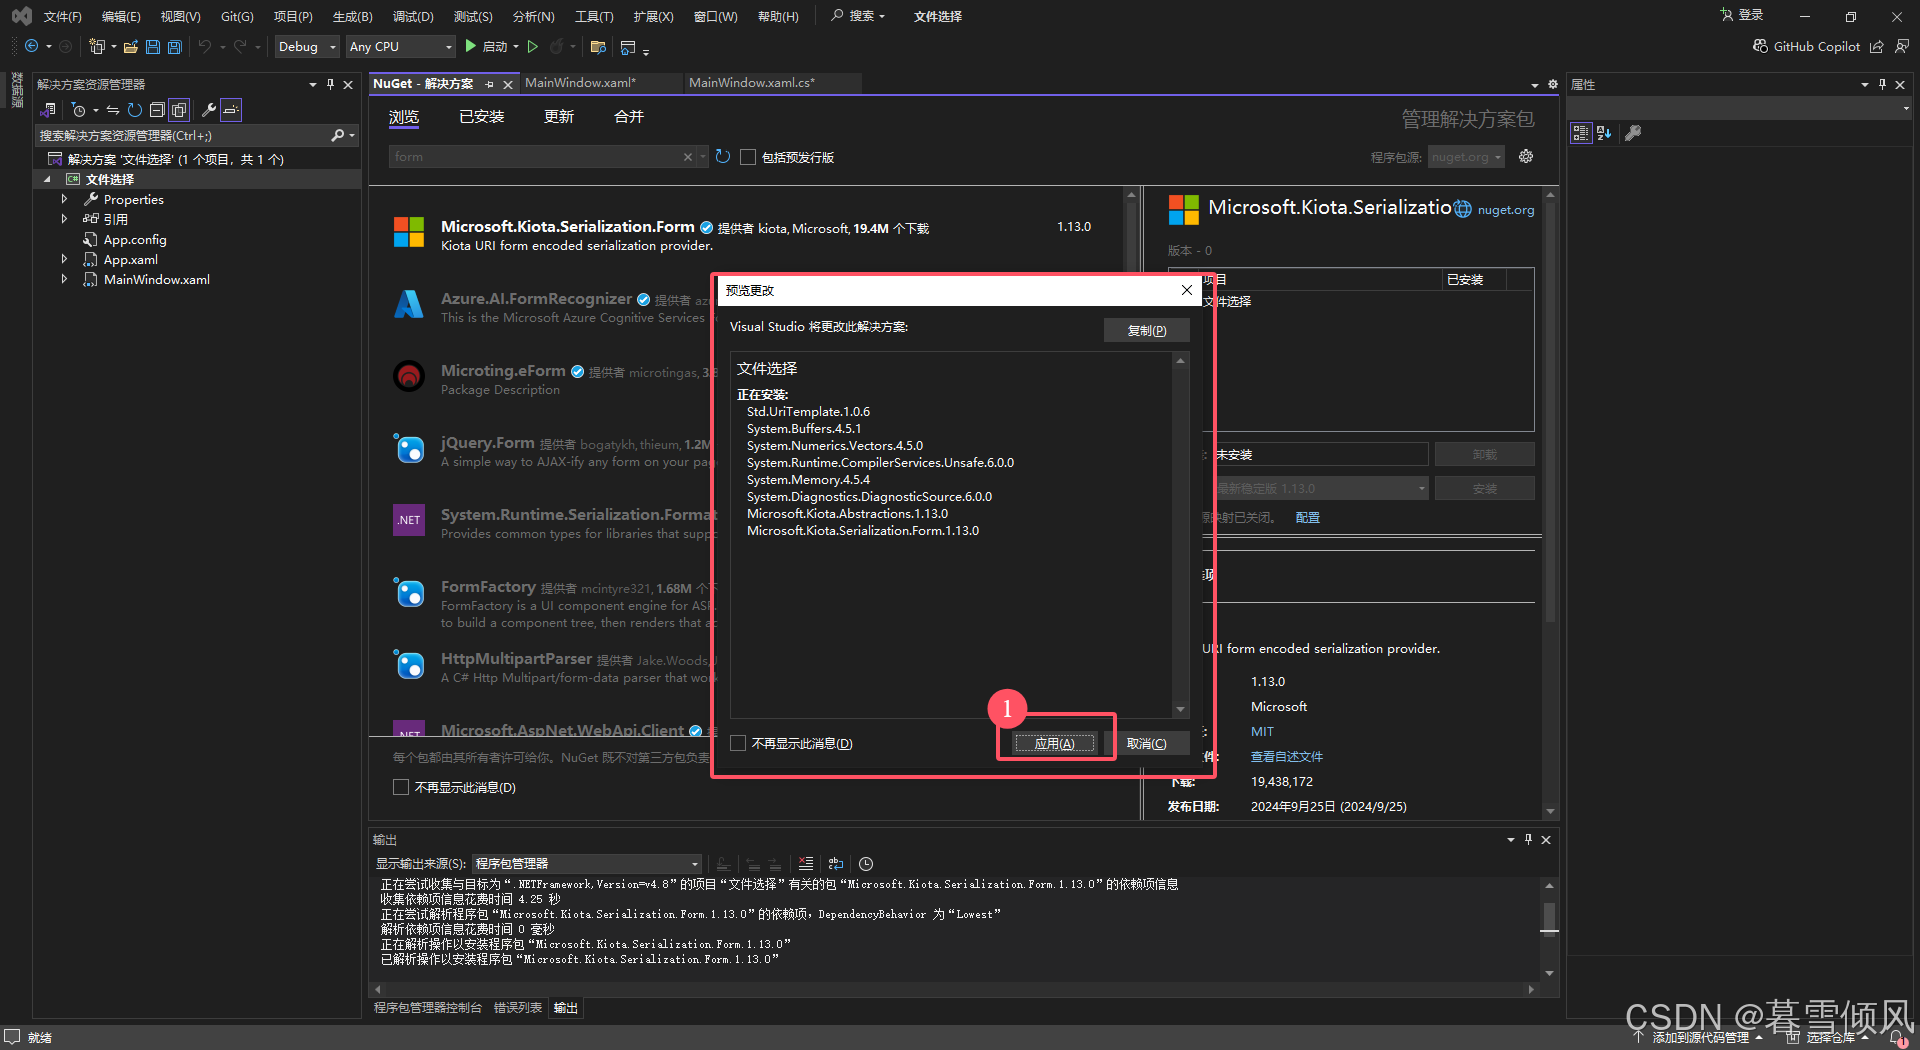Viewport: 1920px width, 1050px height.
Task: Click the 登录 sign-in button
Action: tap(1742, 15)
